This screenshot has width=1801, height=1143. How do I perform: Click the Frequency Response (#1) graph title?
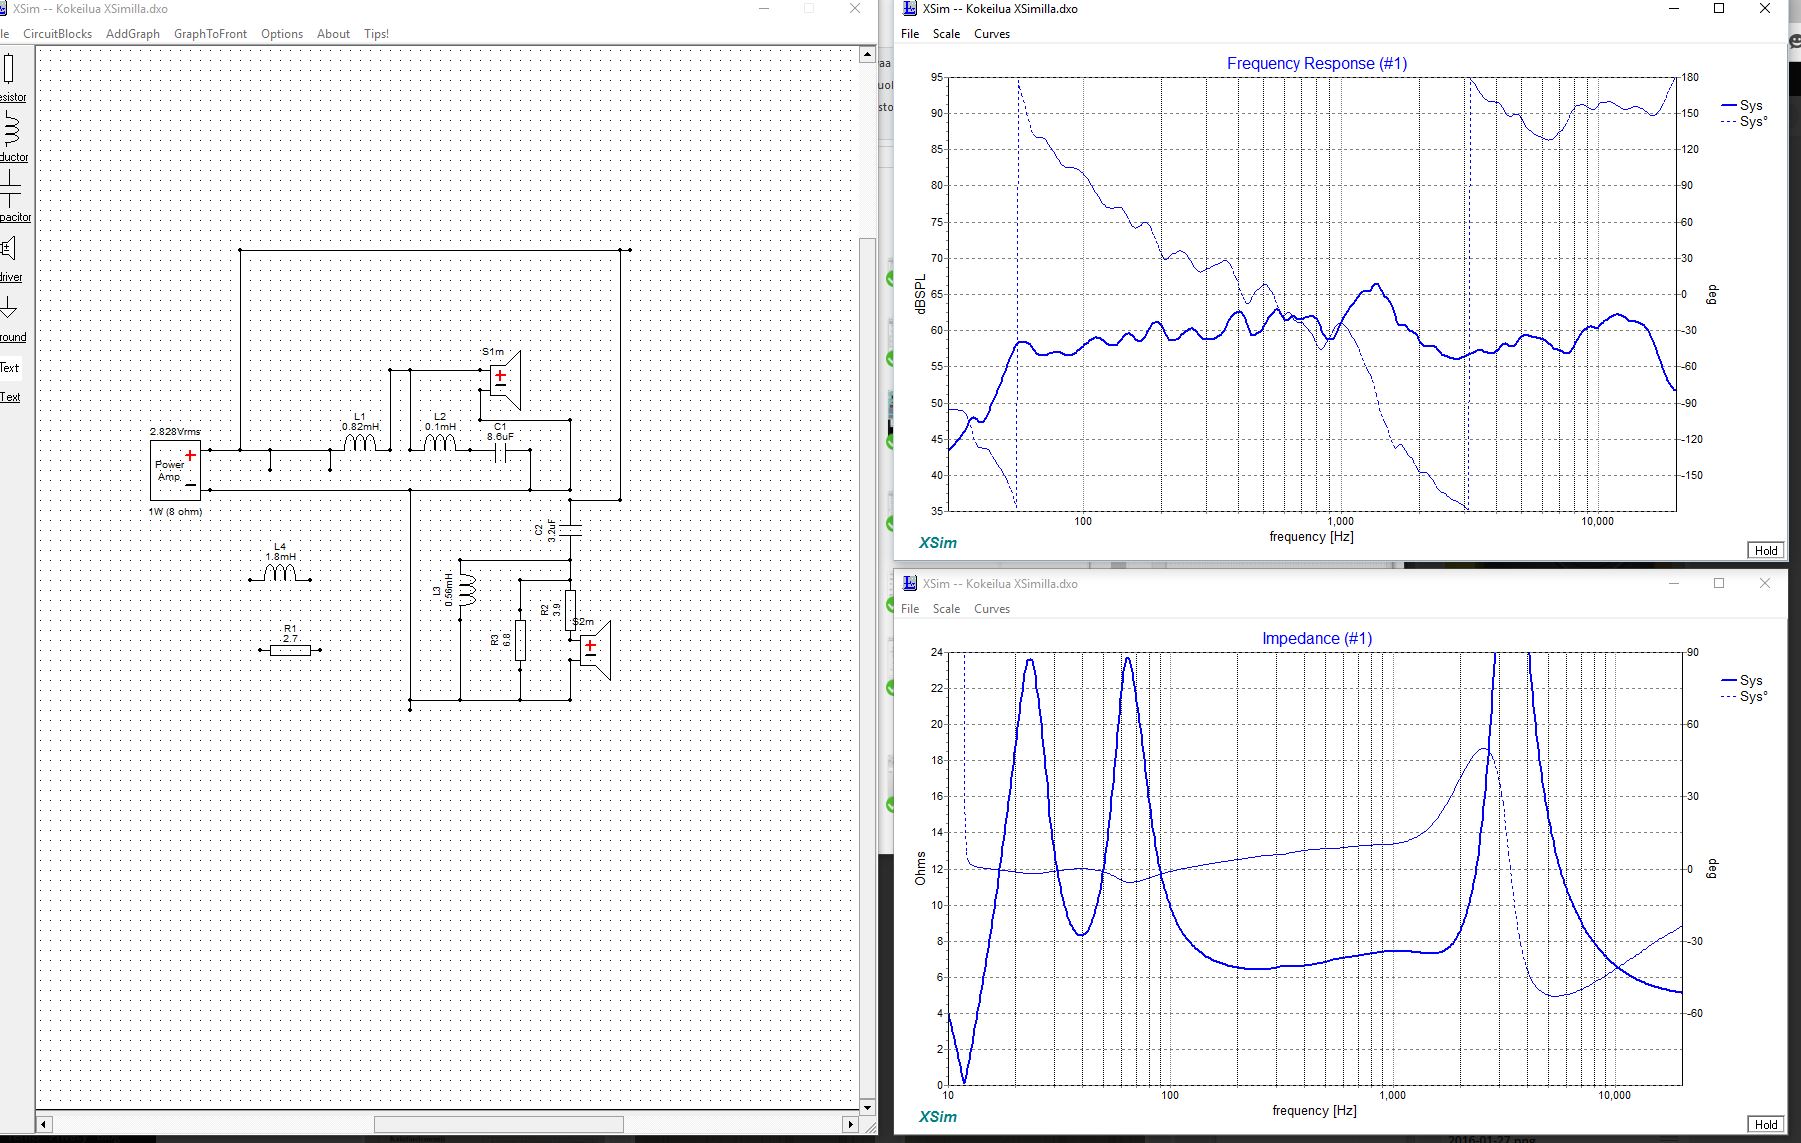click(1316, 63)
